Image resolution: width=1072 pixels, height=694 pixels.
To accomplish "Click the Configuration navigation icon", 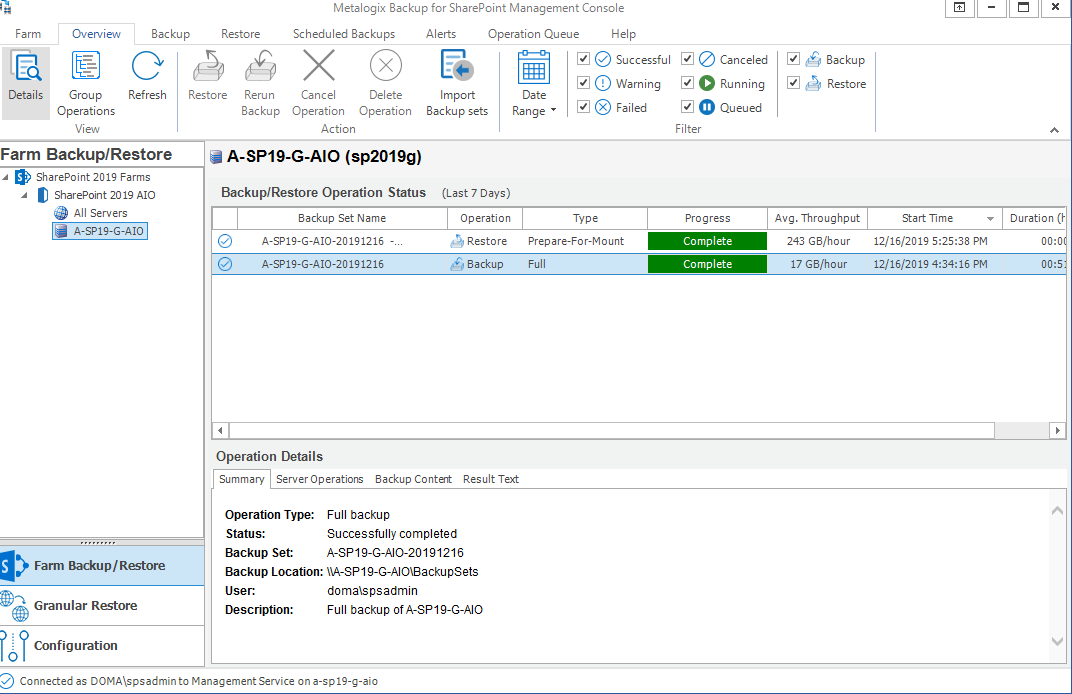I will tap(14, 645).
